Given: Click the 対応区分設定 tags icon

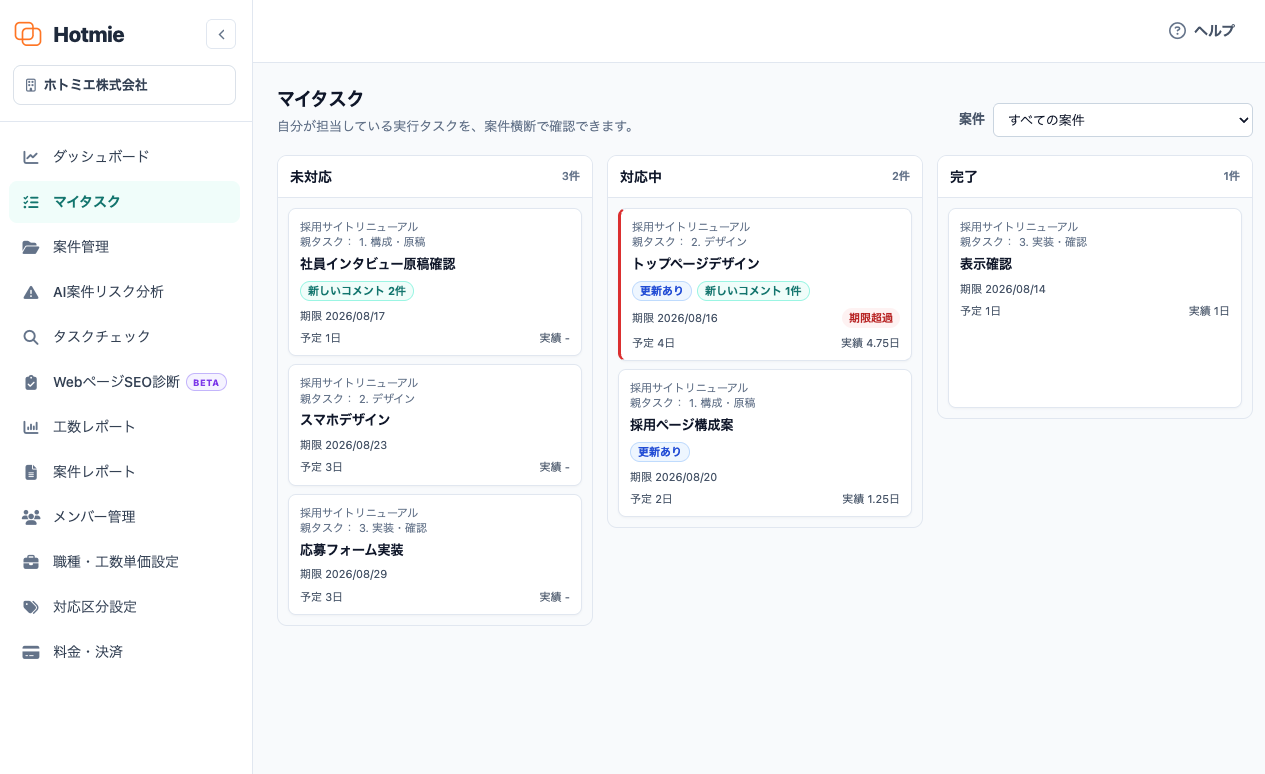Looking at the screenshot, I should [x=31, y=607].
